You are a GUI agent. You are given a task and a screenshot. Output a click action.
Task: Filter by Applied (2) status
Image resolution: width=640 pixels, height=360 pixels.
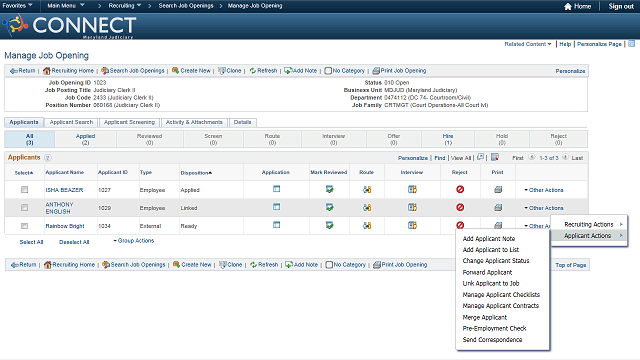pos(85,139)
